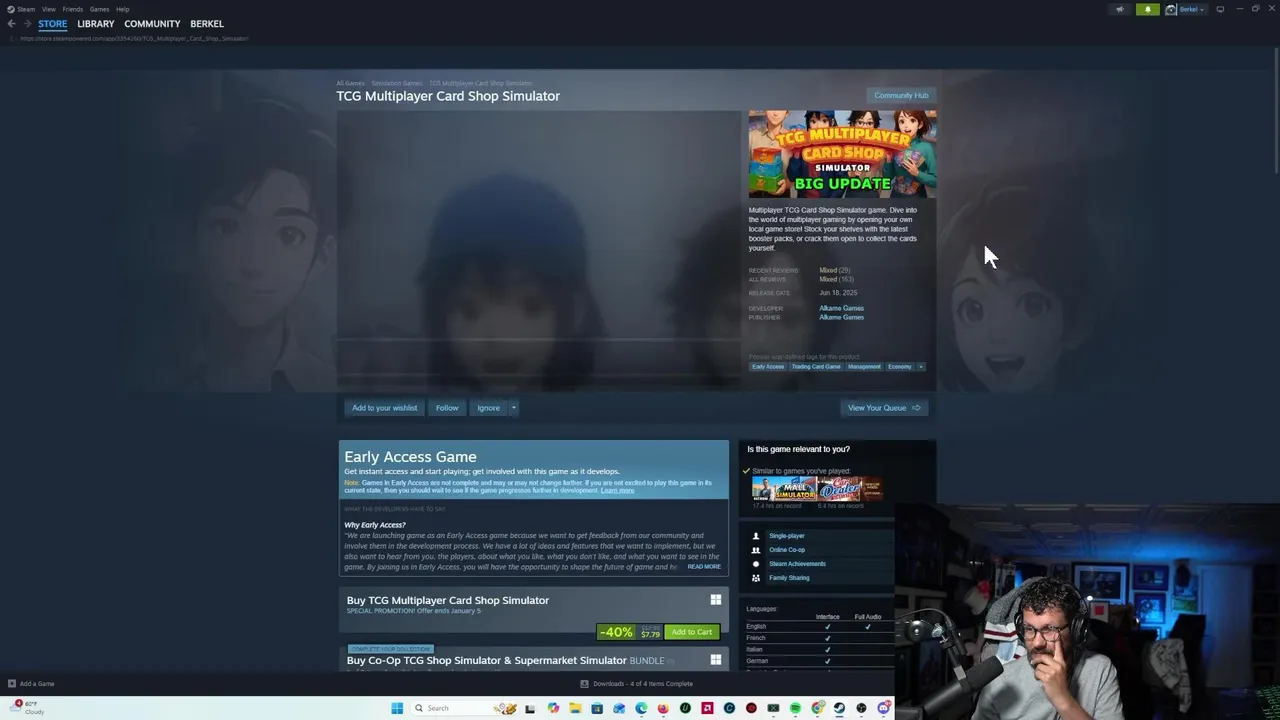Open the Help menu
The height and width of the screenshot is (720, 1280).
pos(122,9)
